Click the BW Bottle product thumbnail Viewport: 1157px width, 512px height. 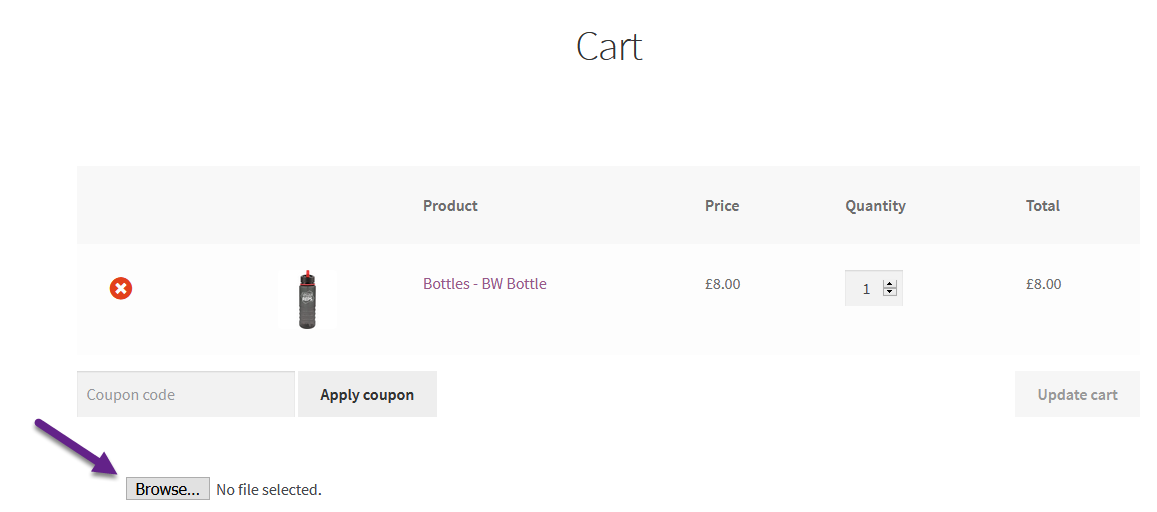point(307,298)
